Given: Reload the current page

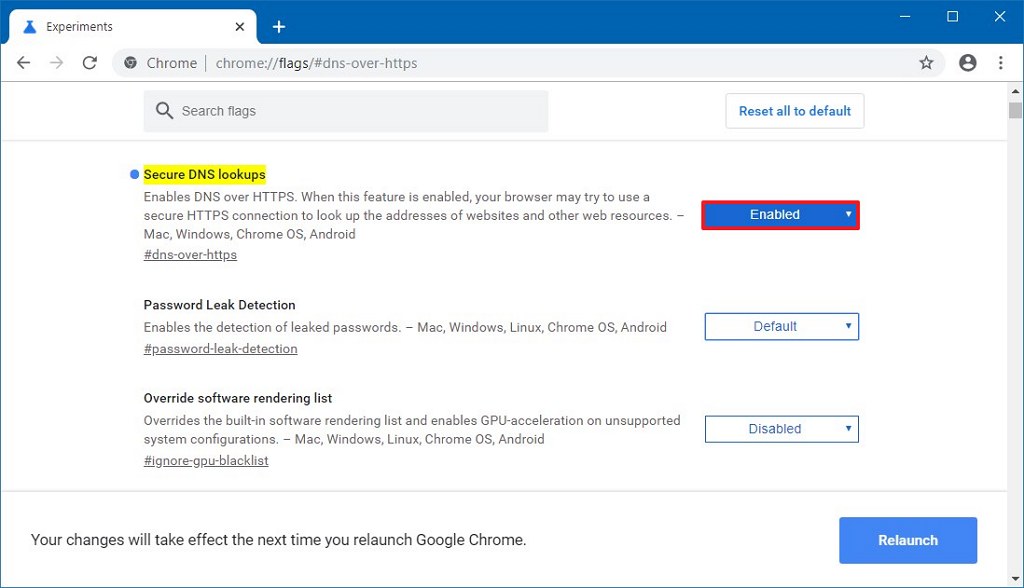Looking at the screenshot, I should point(90,63).
